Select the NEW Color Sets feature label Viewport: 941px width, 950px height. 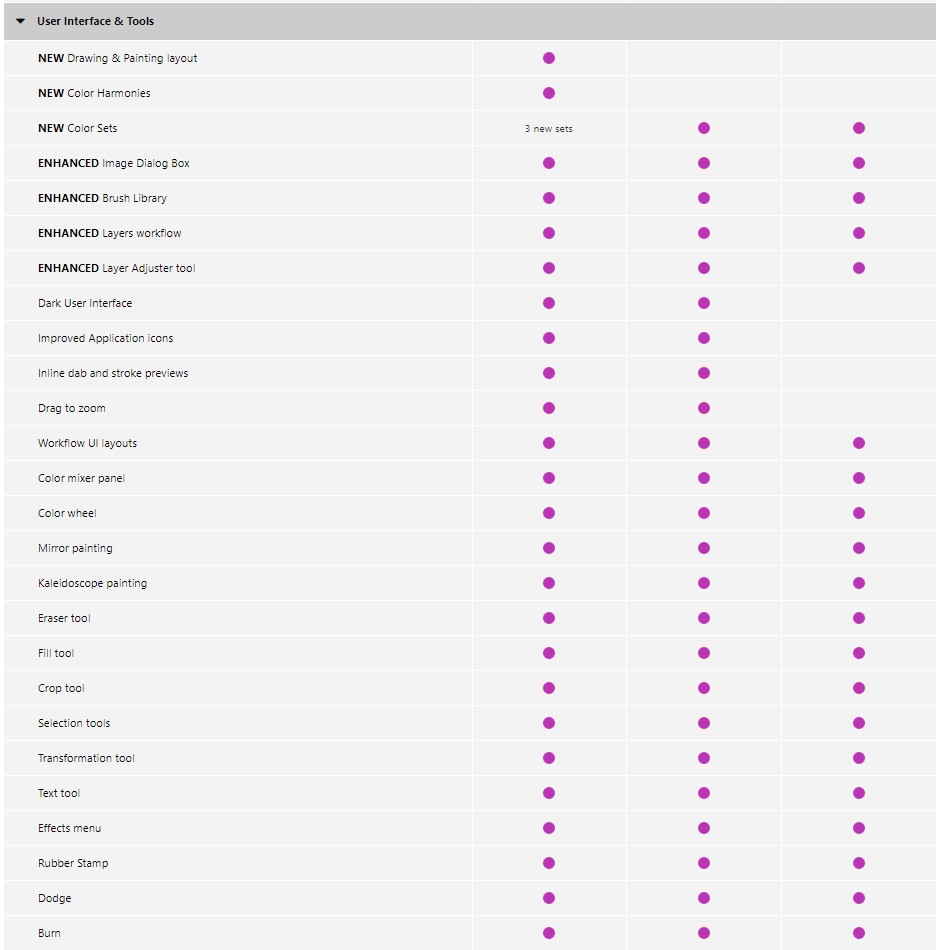click(78, 128)
